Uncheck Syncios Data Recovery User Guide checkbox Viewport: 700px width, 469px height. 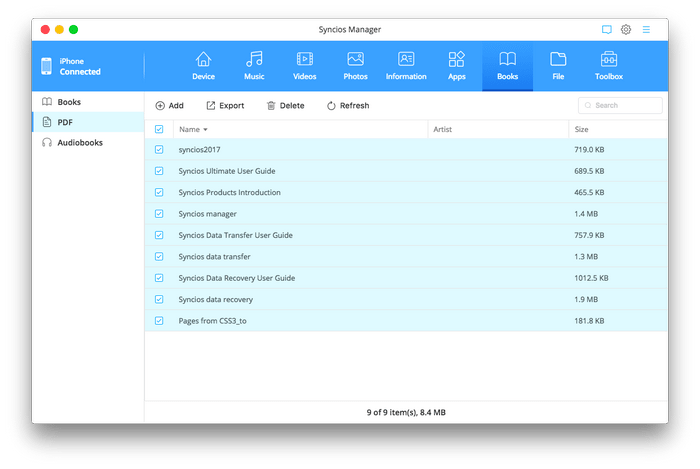point(159,278)
